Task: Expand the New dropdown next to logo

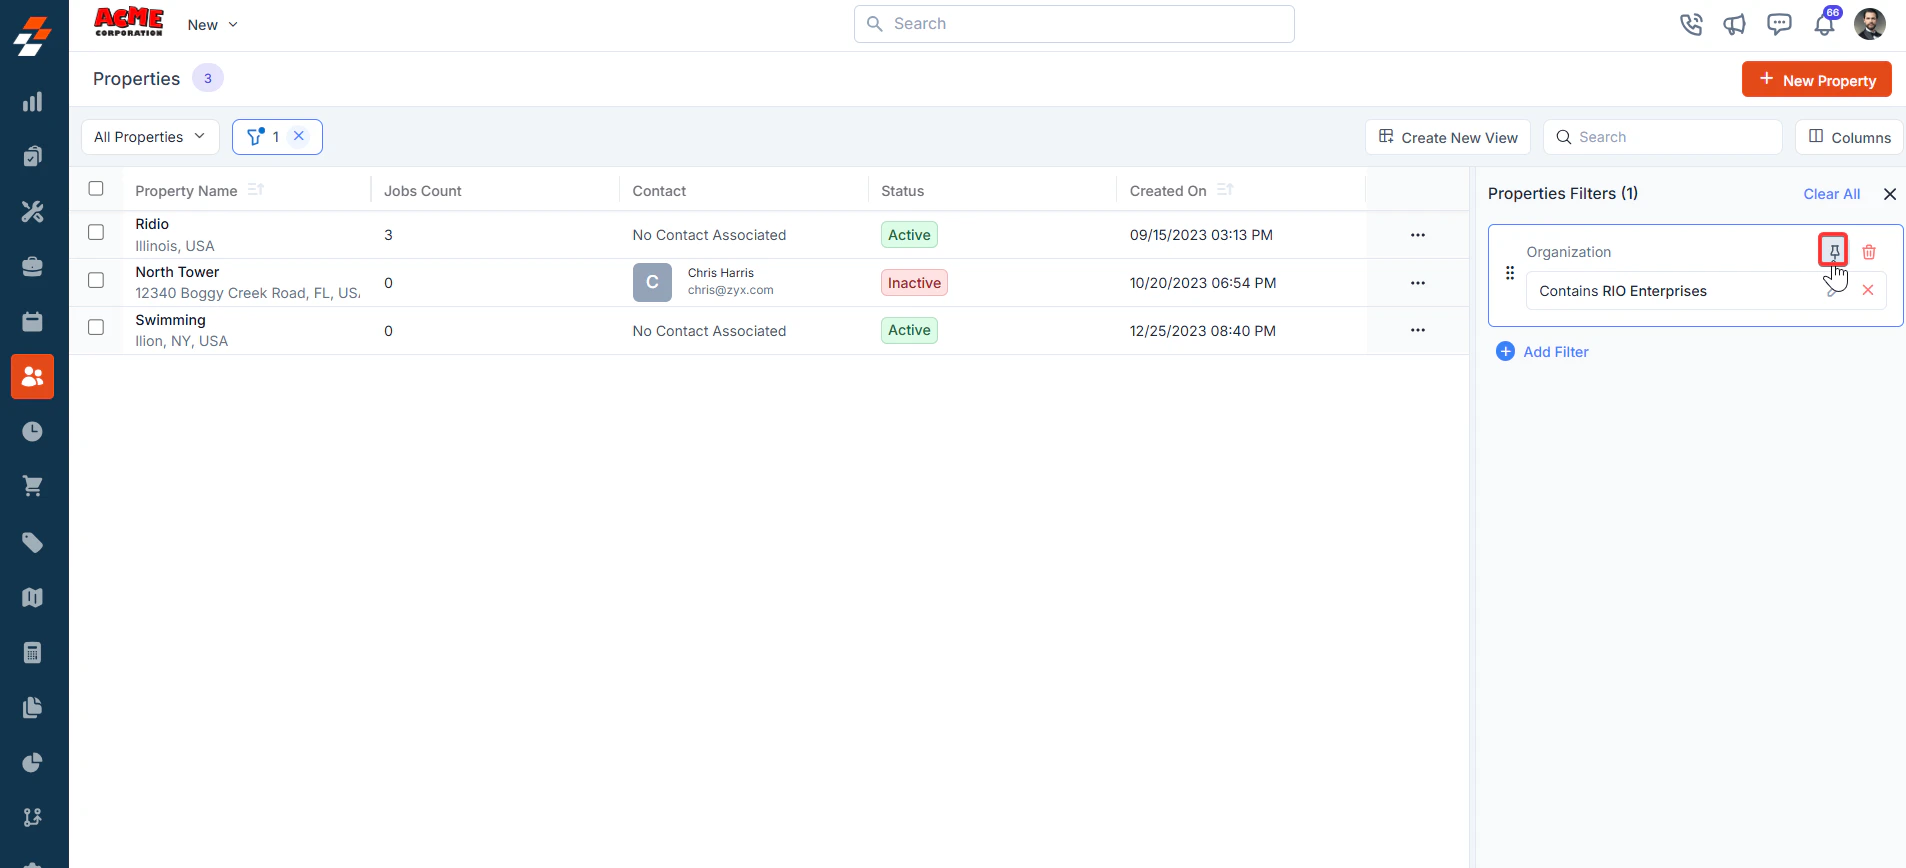Action: [213, 25]
